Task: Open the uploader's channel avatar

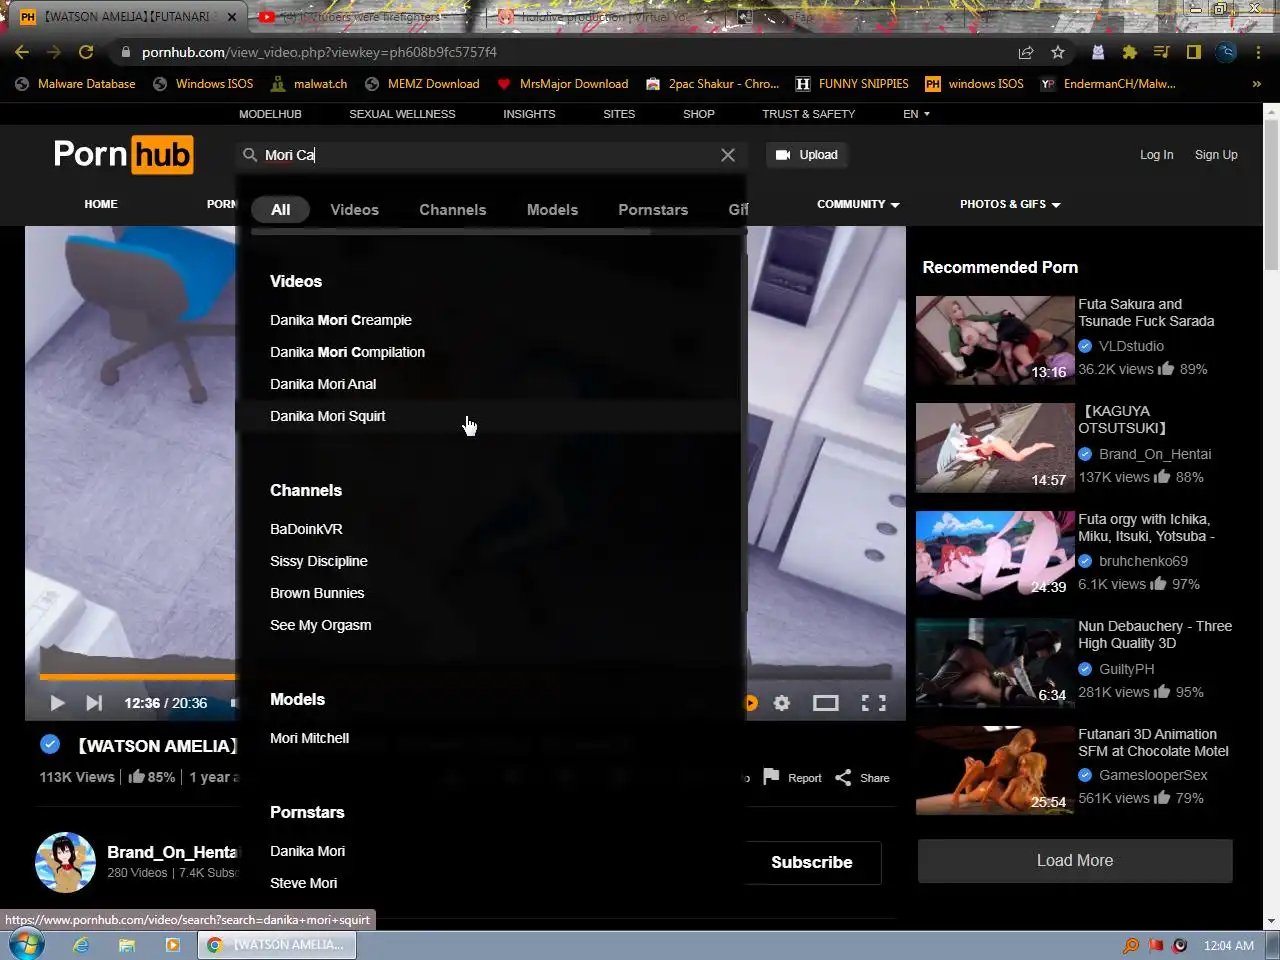Action: [x=65, y=862]
